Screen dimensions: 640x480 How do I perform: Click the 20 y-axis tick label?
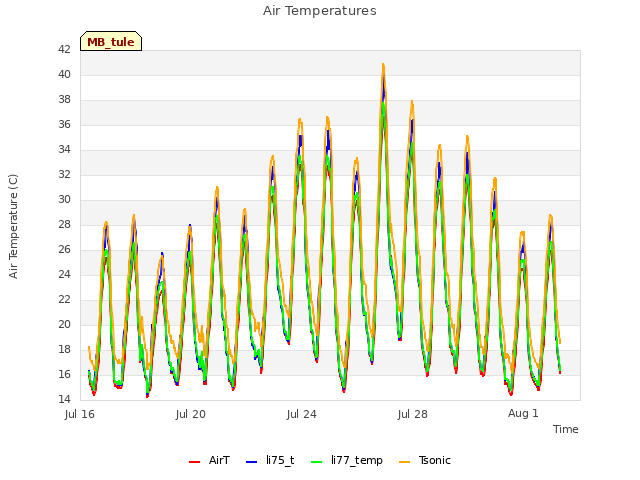click(64, 324)
